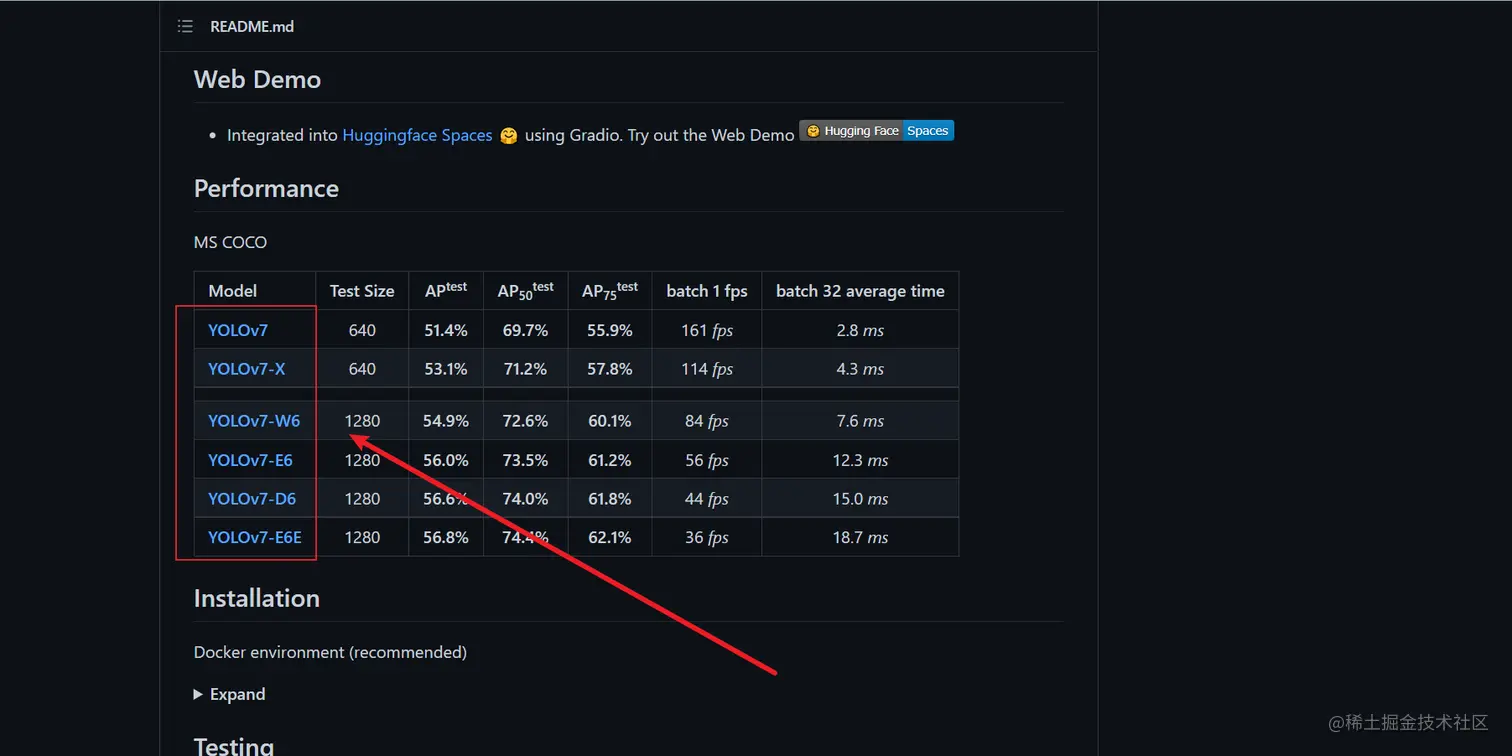The height and width of the screenshot is (756, 1512).
Task: Click the batch 1 fps column header
Action: (x=707, y=291)
